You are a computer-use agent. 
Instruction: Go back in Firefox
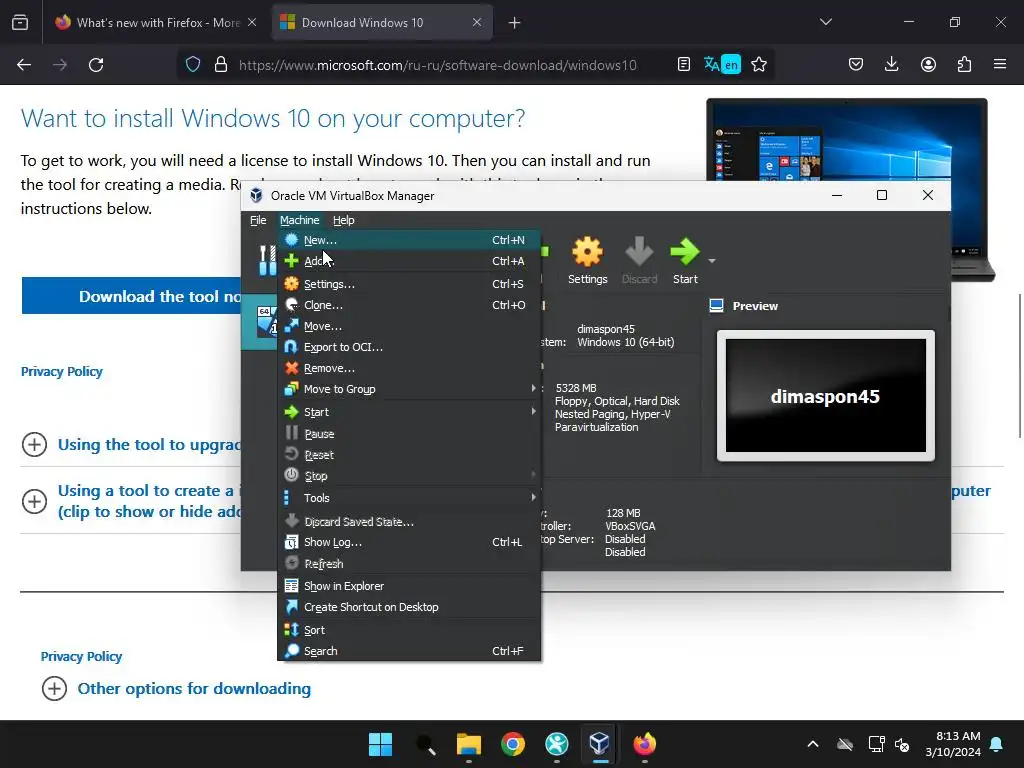(24, 65)
